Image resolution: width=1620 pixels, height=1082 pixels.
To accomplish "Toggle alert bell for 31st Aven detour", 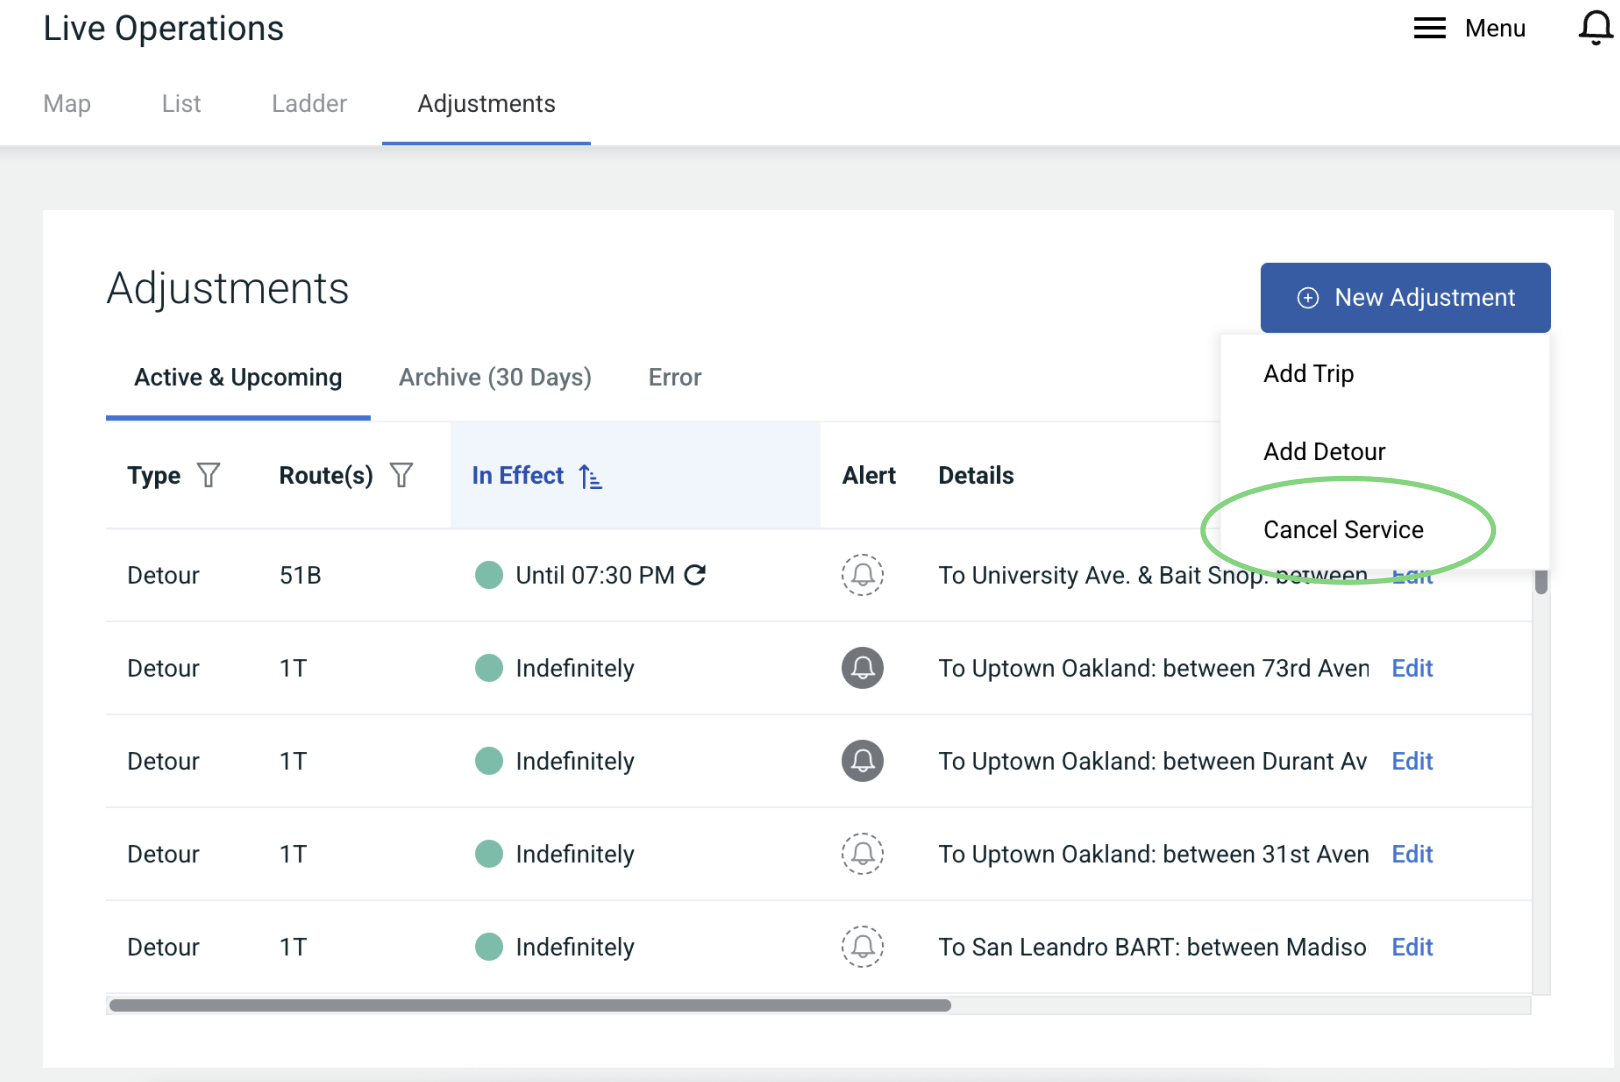I will tap(862, 854).
